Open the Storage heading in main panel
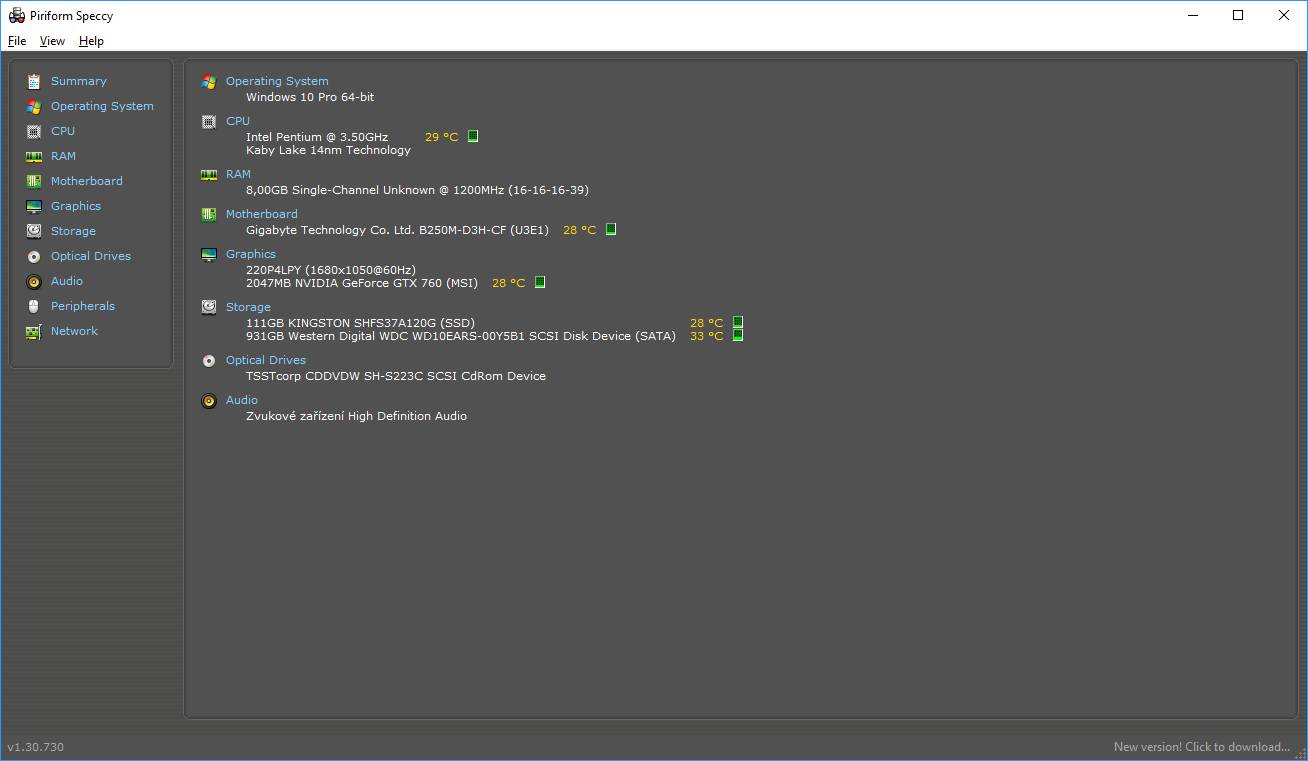Viewport: 1308px width, 761px height. [x=248, y=307]
